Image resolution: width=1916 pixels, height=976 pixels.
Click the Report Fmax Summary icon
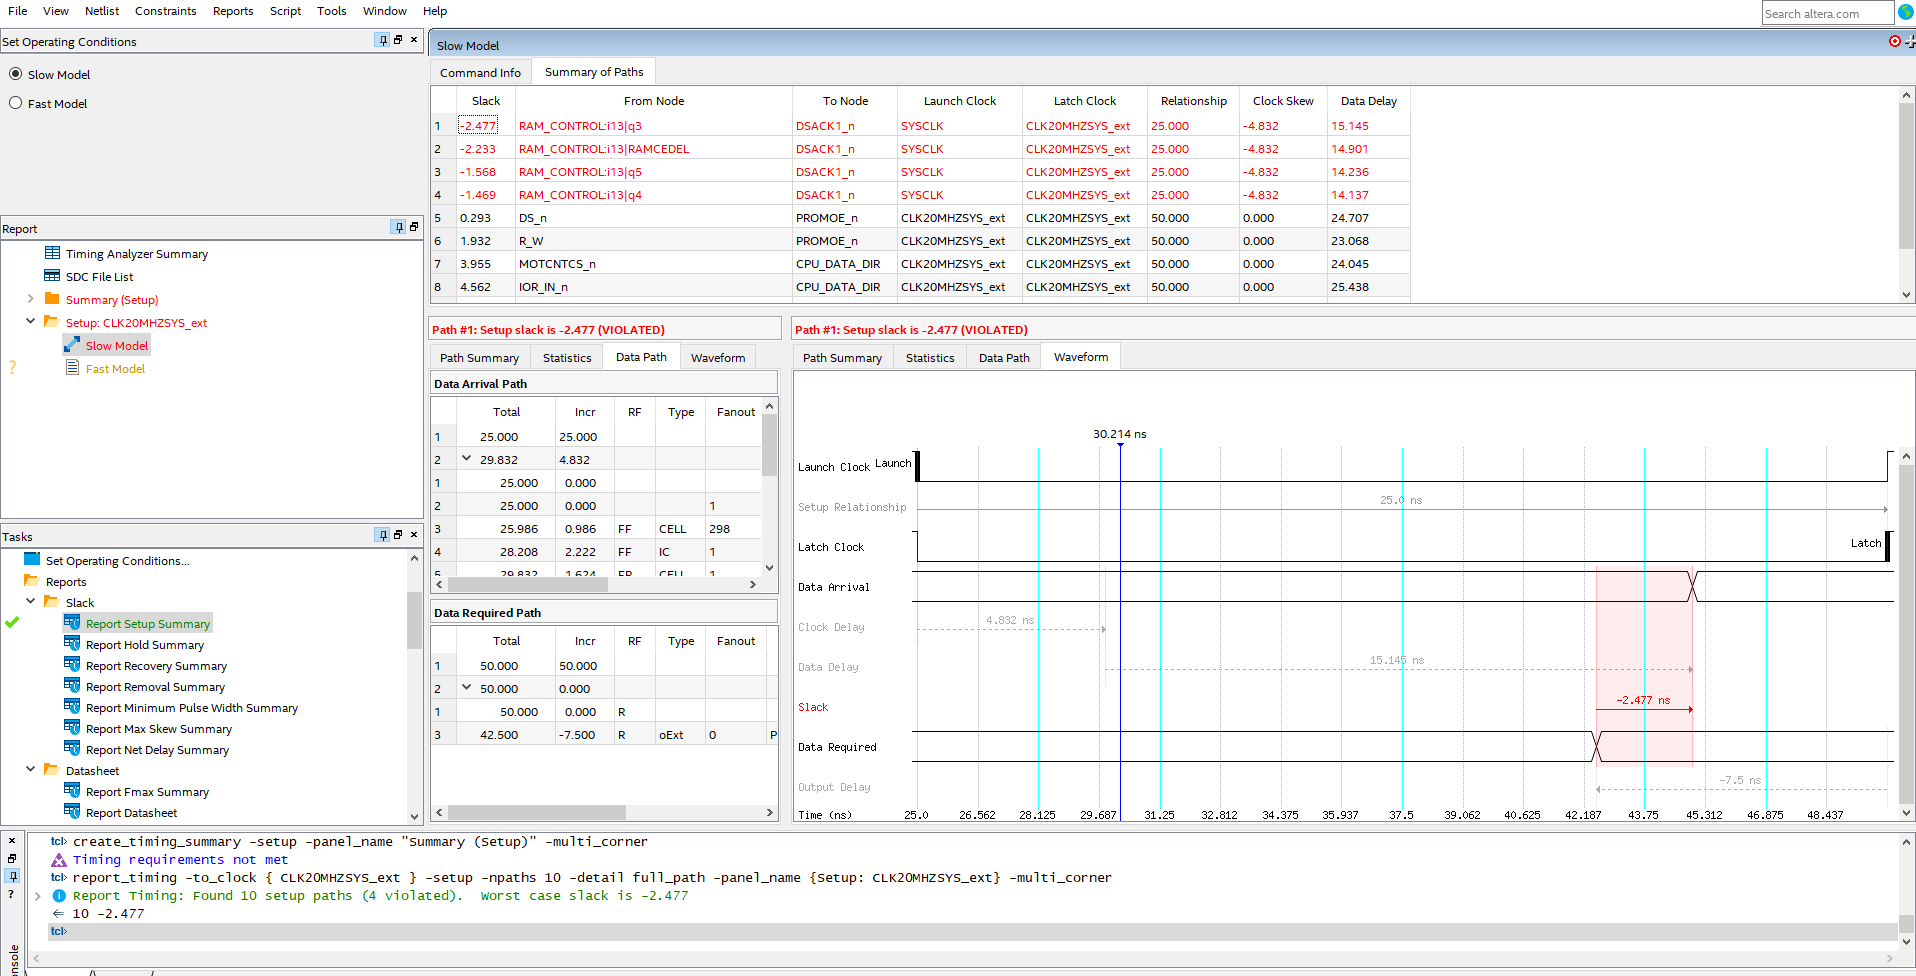(x=72, y=791)
